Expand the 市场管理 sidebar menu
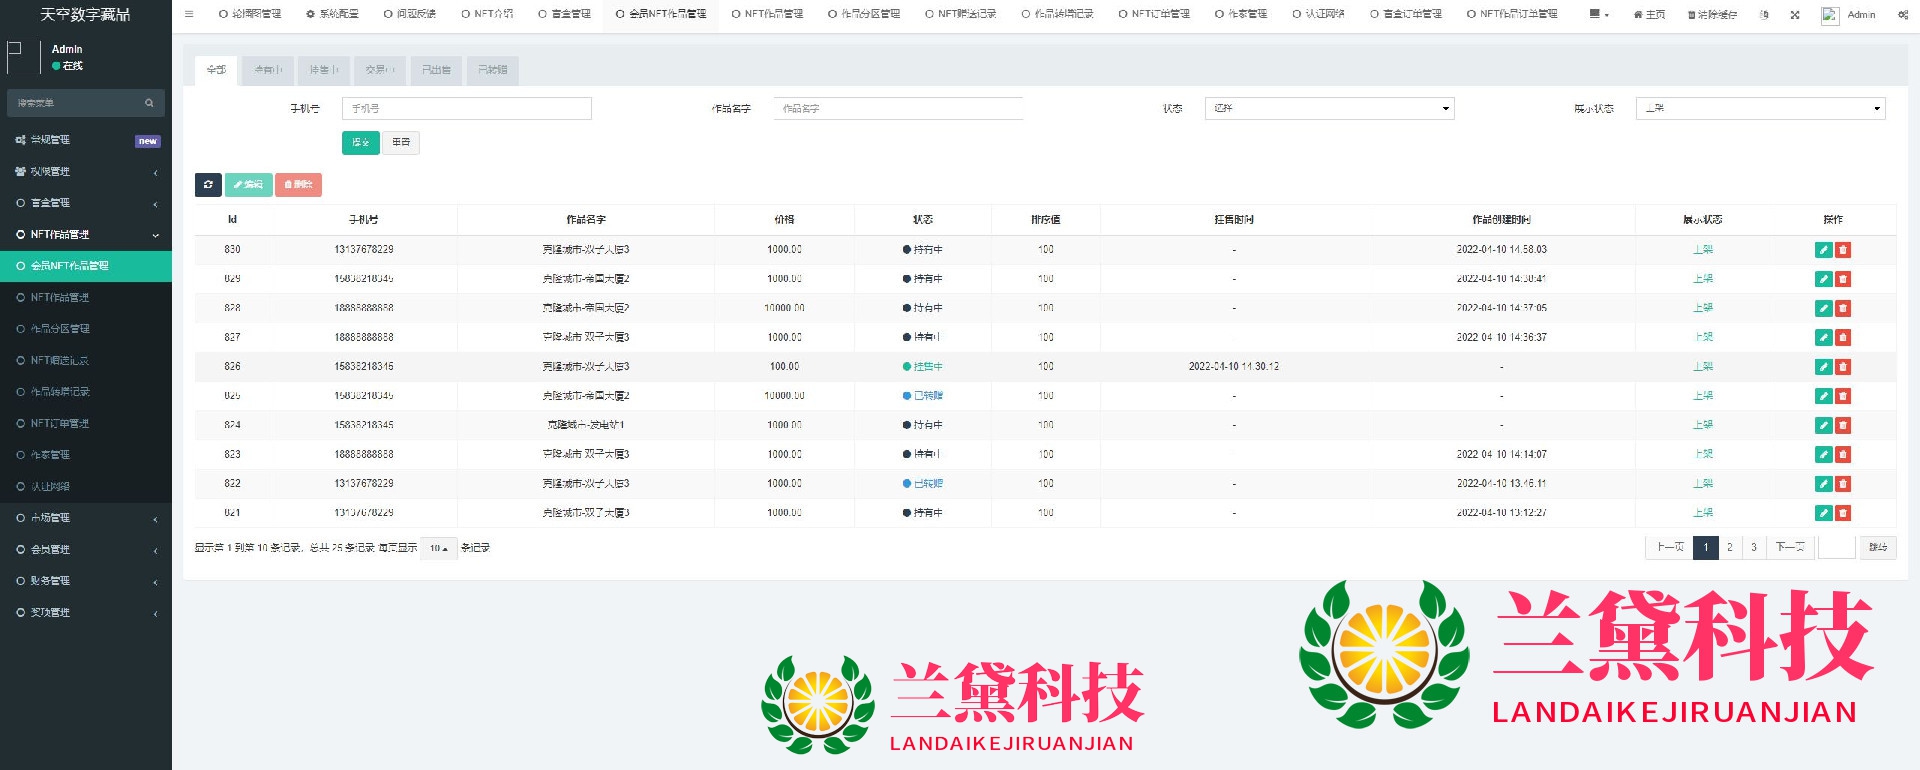The height and width of the screenshot is (770, 1920). coord(86,518)
